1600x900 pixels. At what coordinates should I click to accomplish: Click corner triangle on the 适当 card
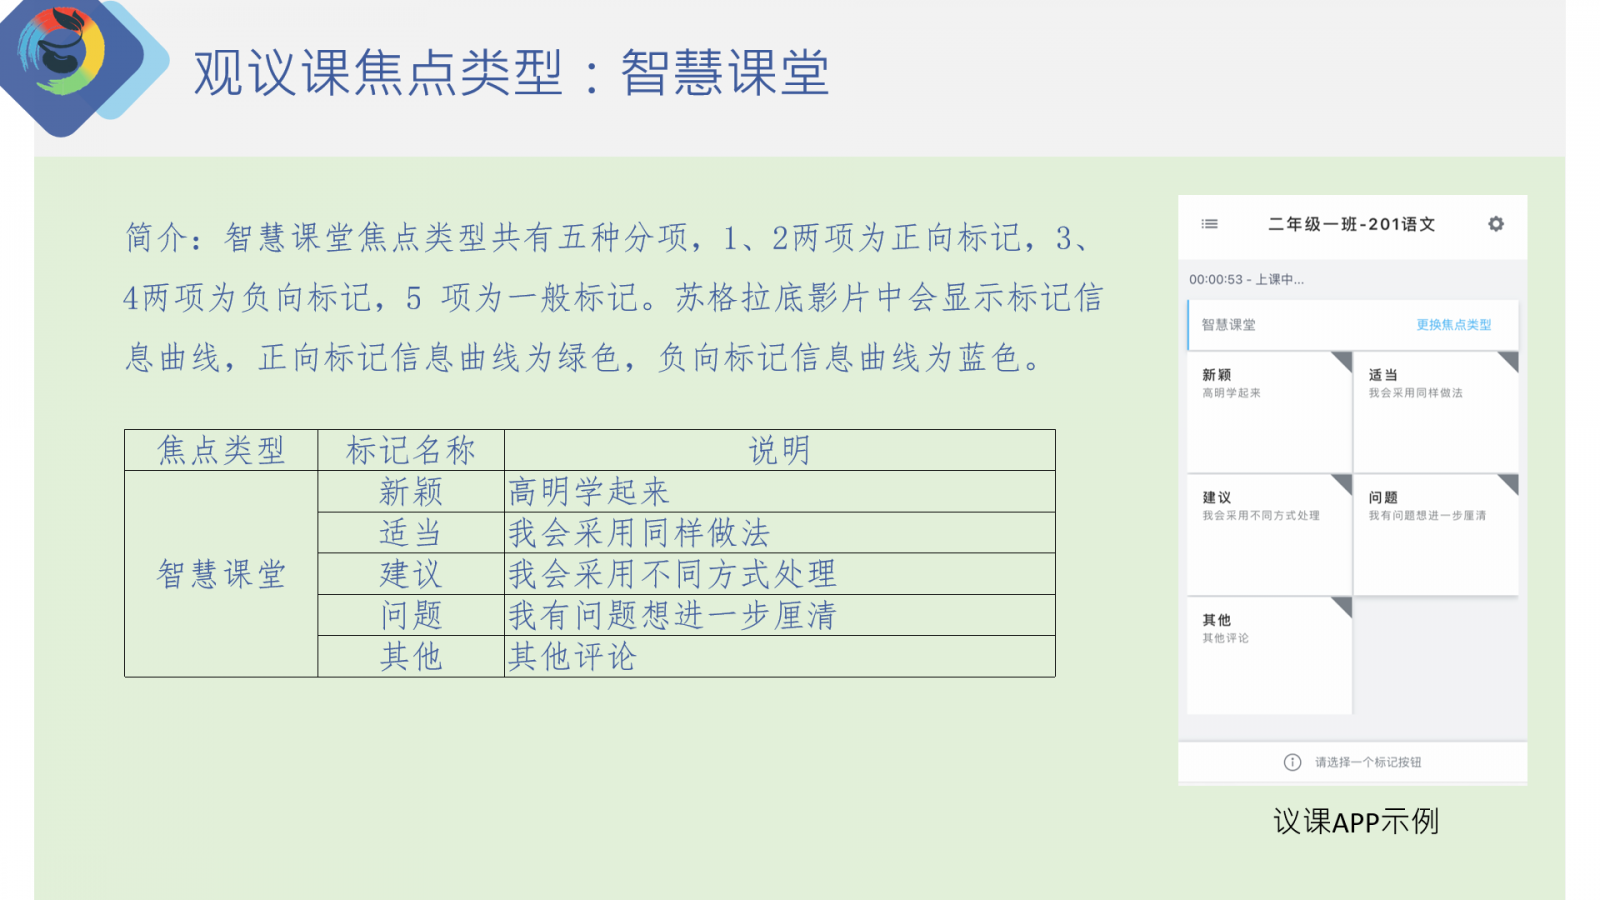tap(1509, 360)
